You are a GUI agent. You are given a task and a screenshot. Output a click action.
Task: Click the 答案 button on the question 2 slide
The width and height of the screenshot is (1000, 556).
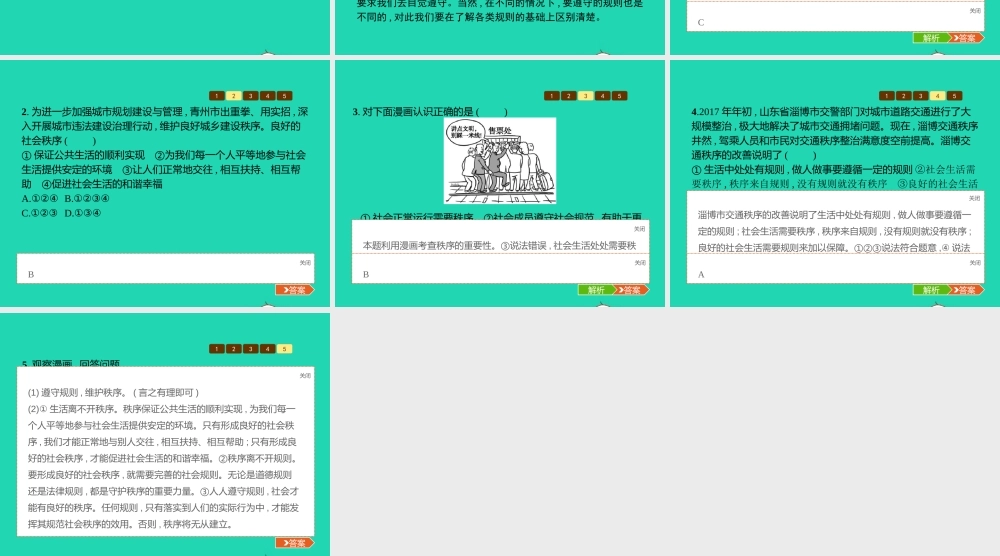pos(295,290)
